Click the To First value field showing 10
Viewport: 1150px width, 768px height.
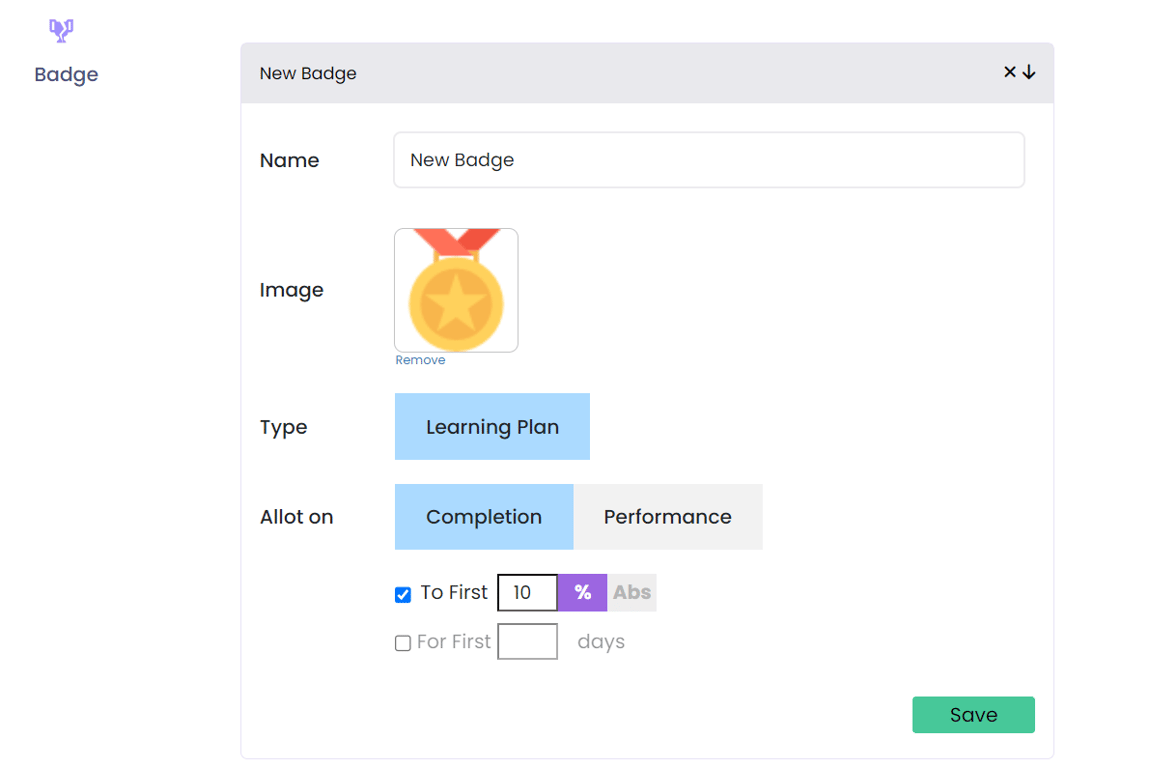[527, 593]
